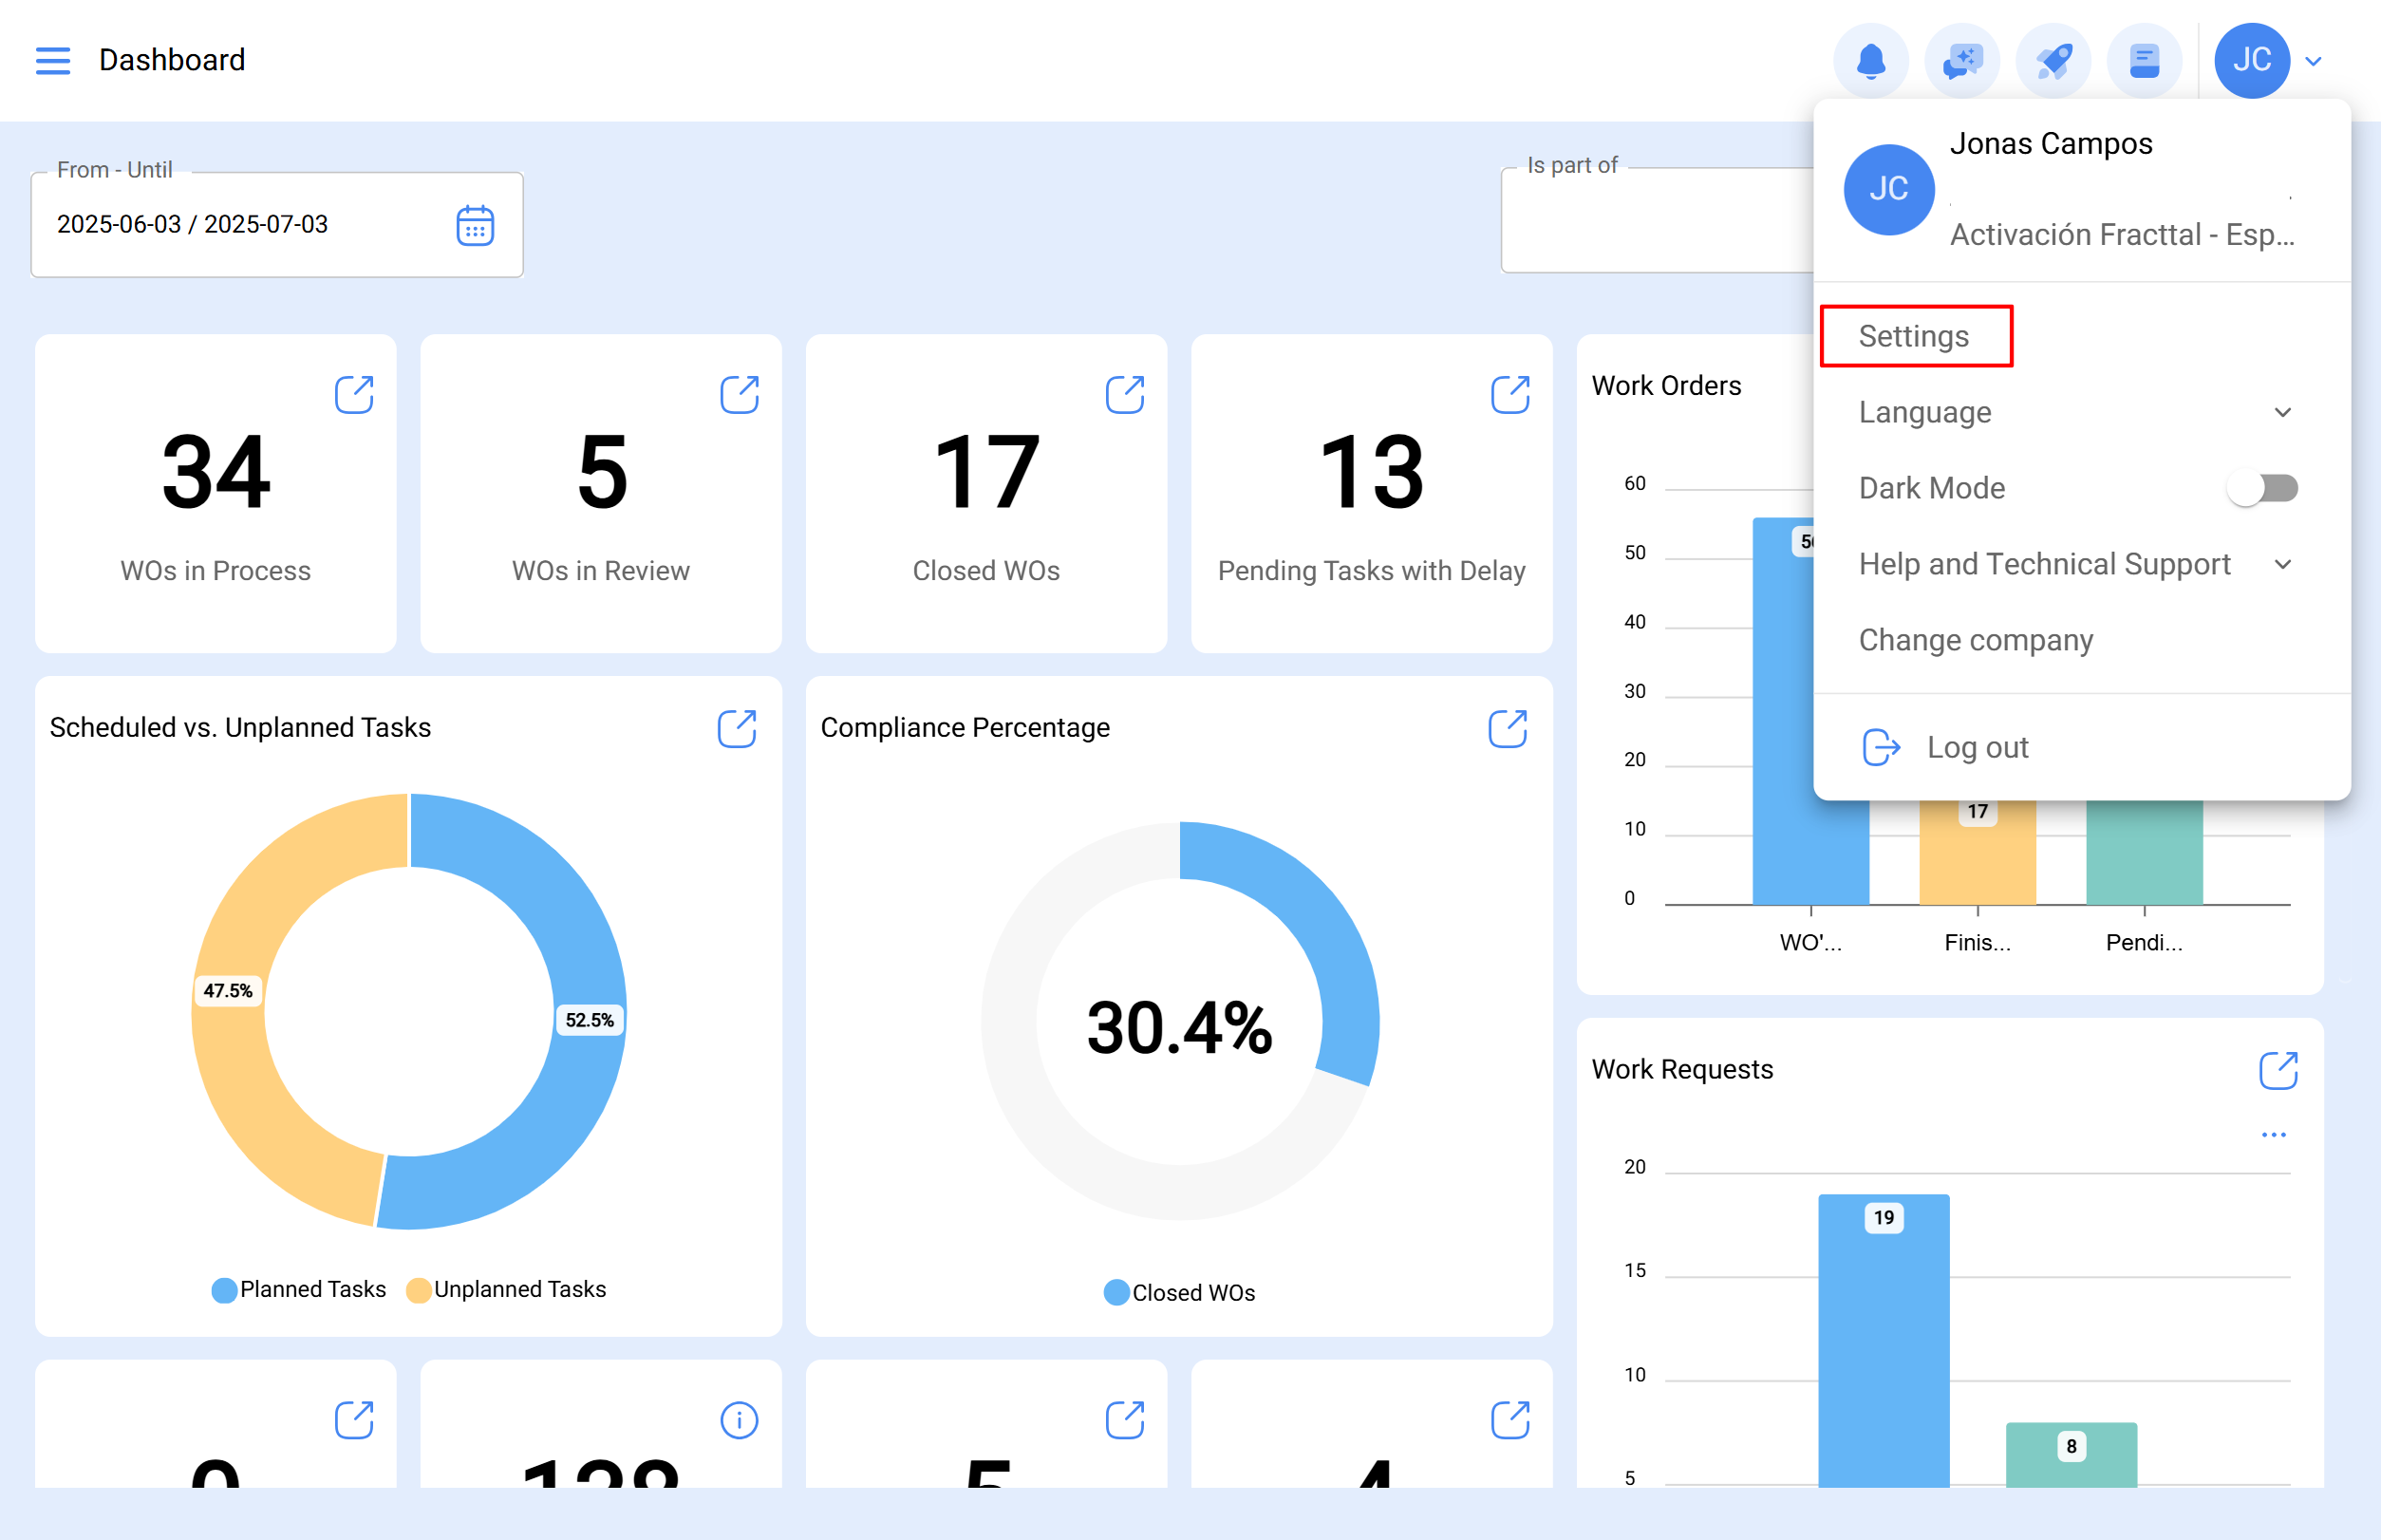2381x1540 pixels.
Task: Collapse the JC user profile dropdown arrow
Action: coord(2313,61)
